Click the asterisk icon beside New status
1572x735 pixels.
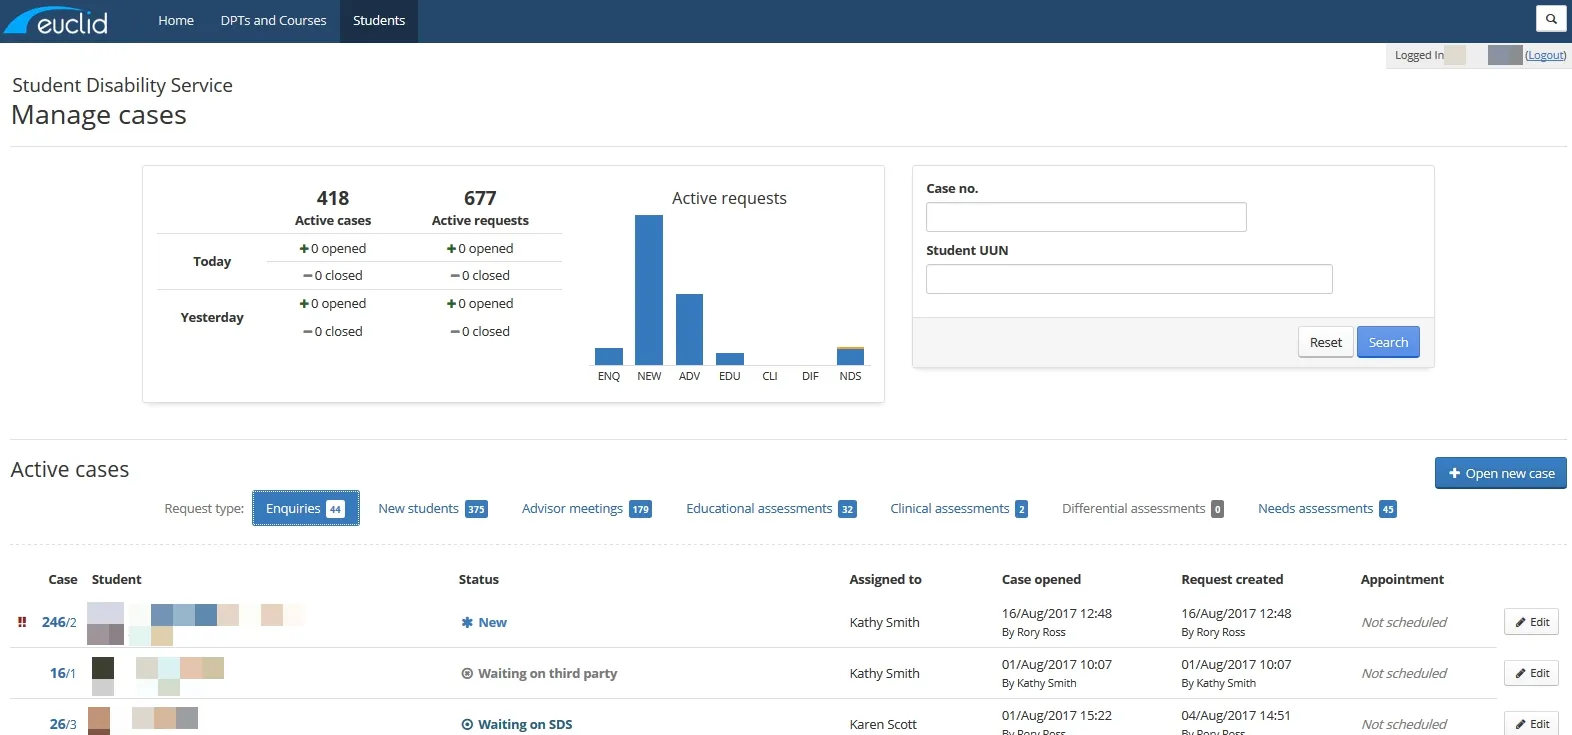click(467, 622)
